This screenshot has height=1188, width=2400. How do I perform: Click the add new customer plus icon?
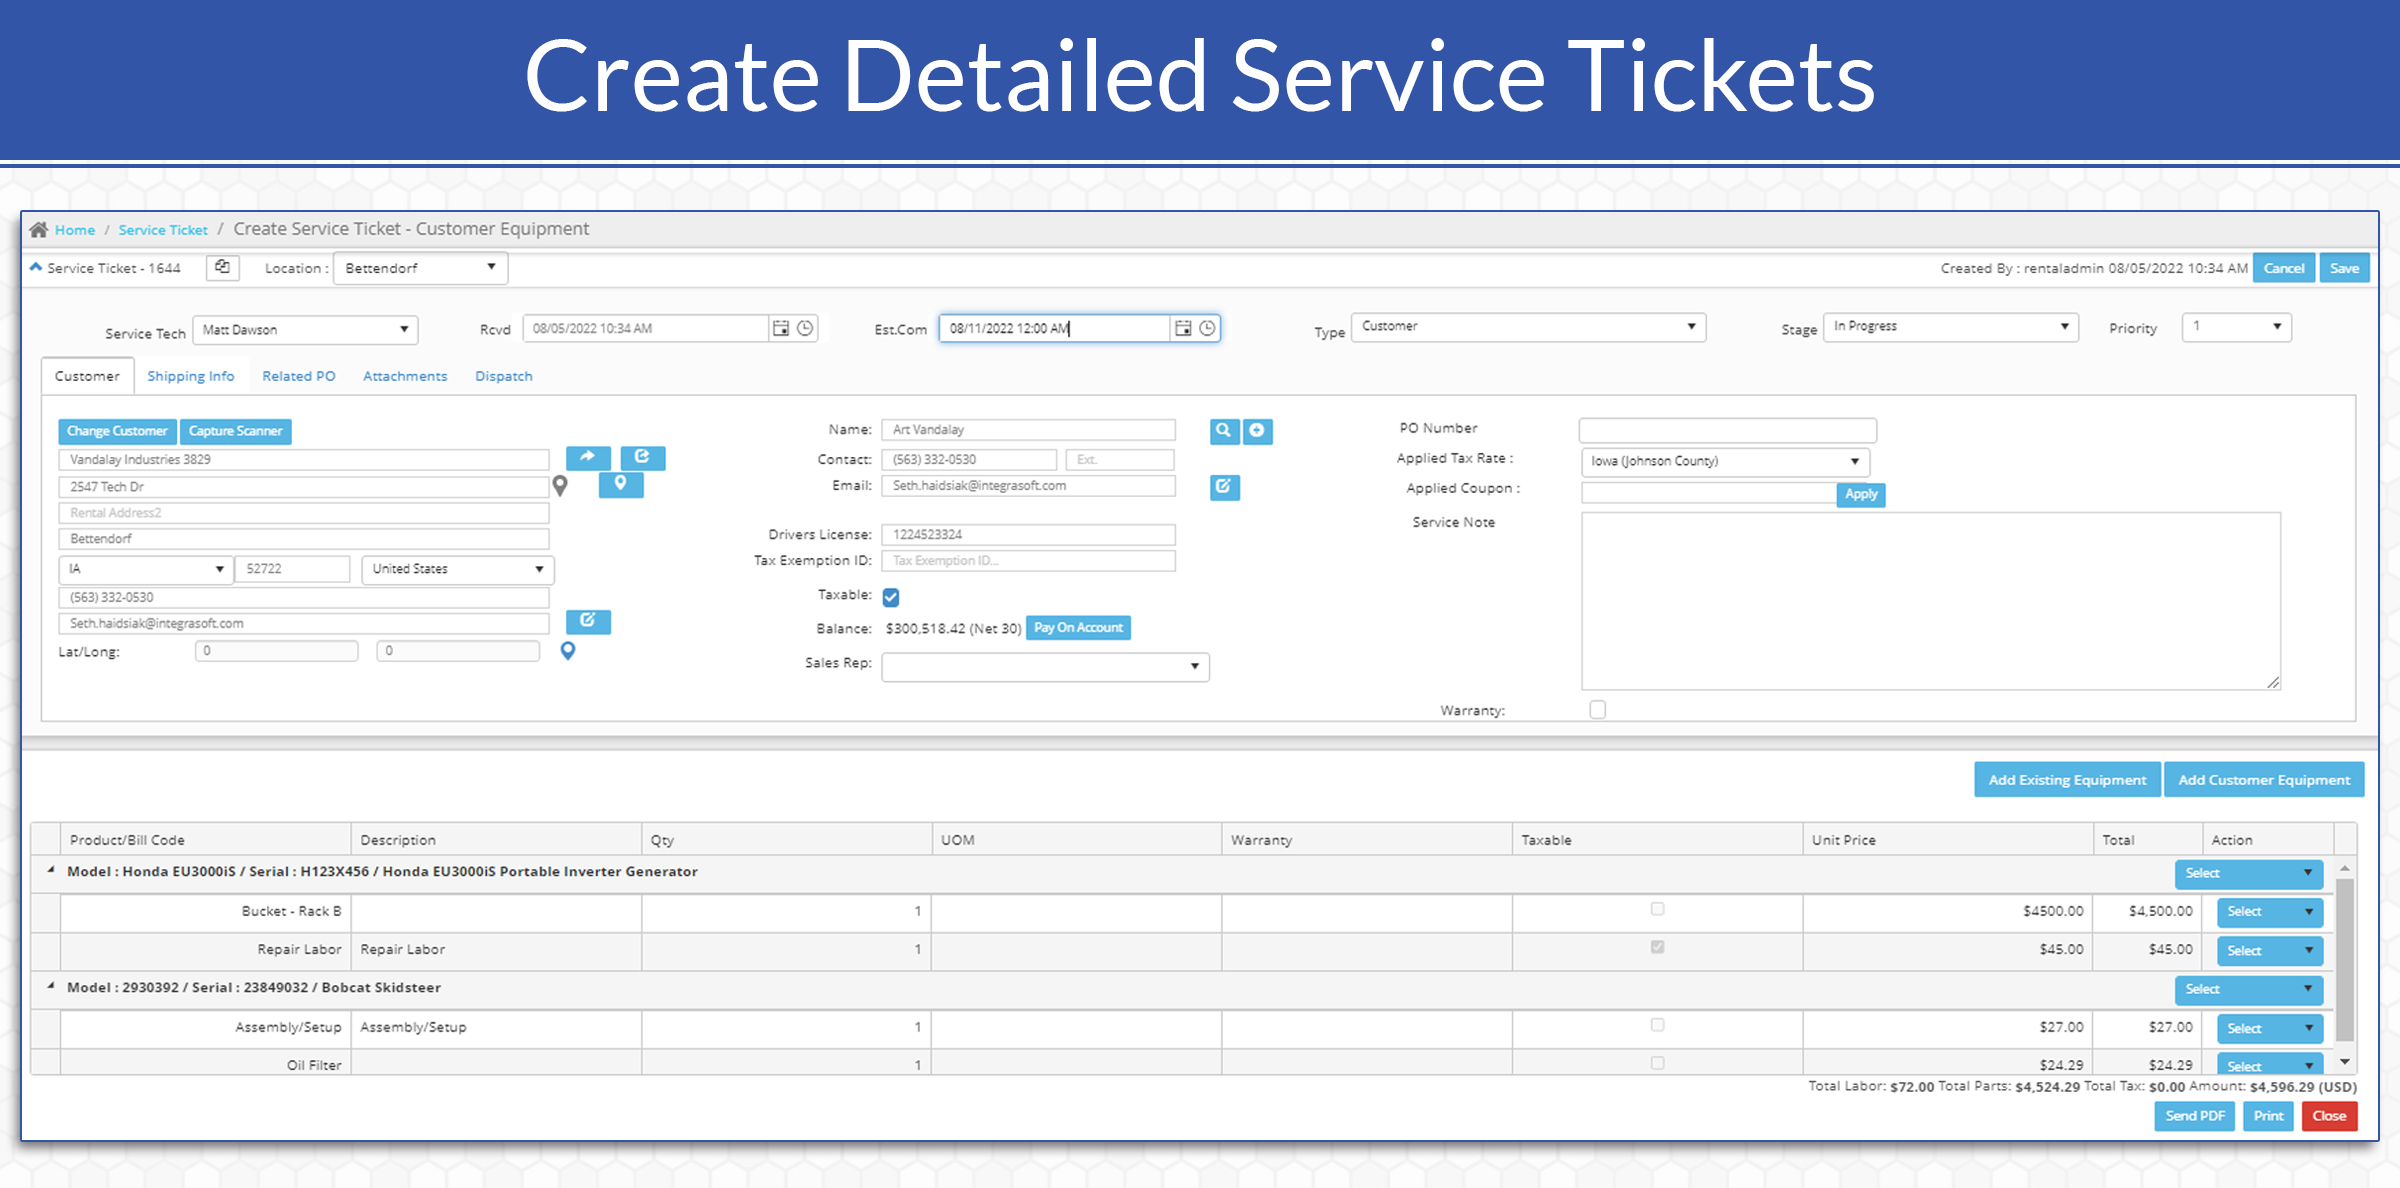pyautogui.click(x=1256, y=431)
